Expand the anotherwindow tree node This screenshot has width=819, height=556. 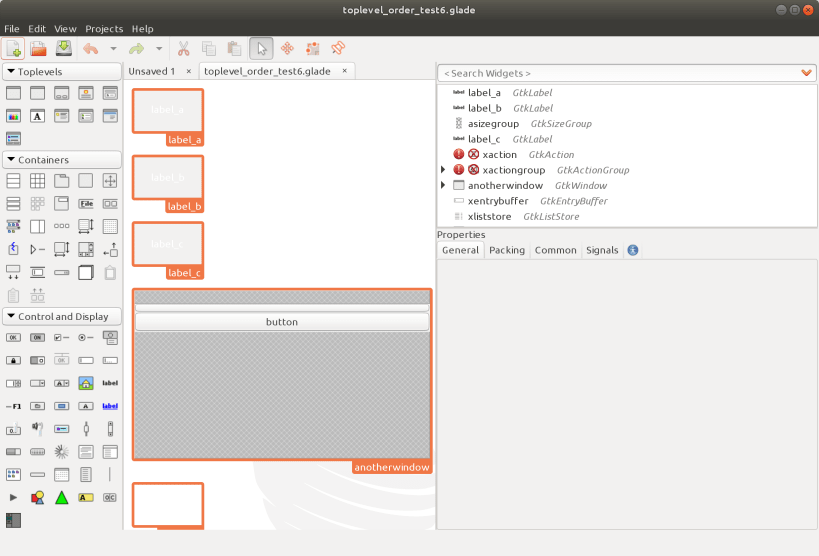pos(443,185)
